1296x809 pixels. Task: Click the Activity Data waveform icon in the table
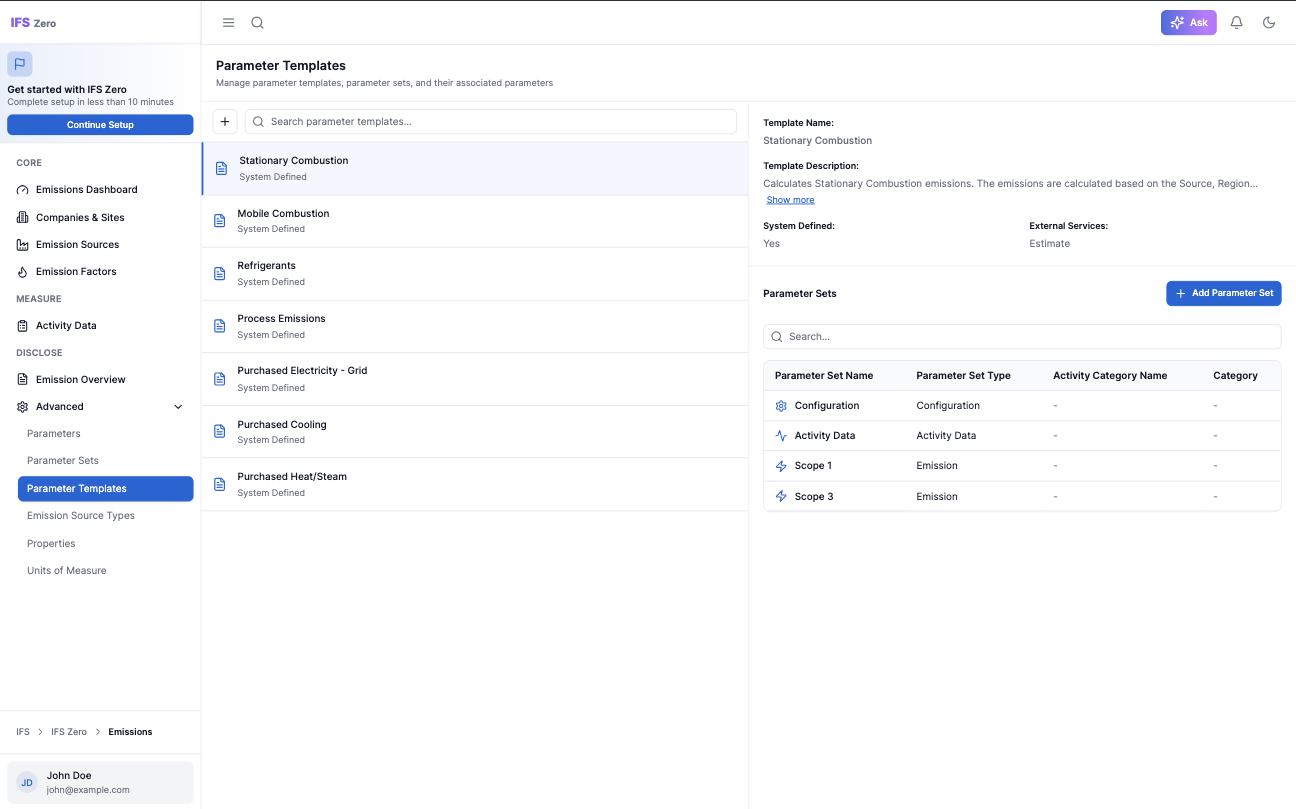click(x=781, y=436)
